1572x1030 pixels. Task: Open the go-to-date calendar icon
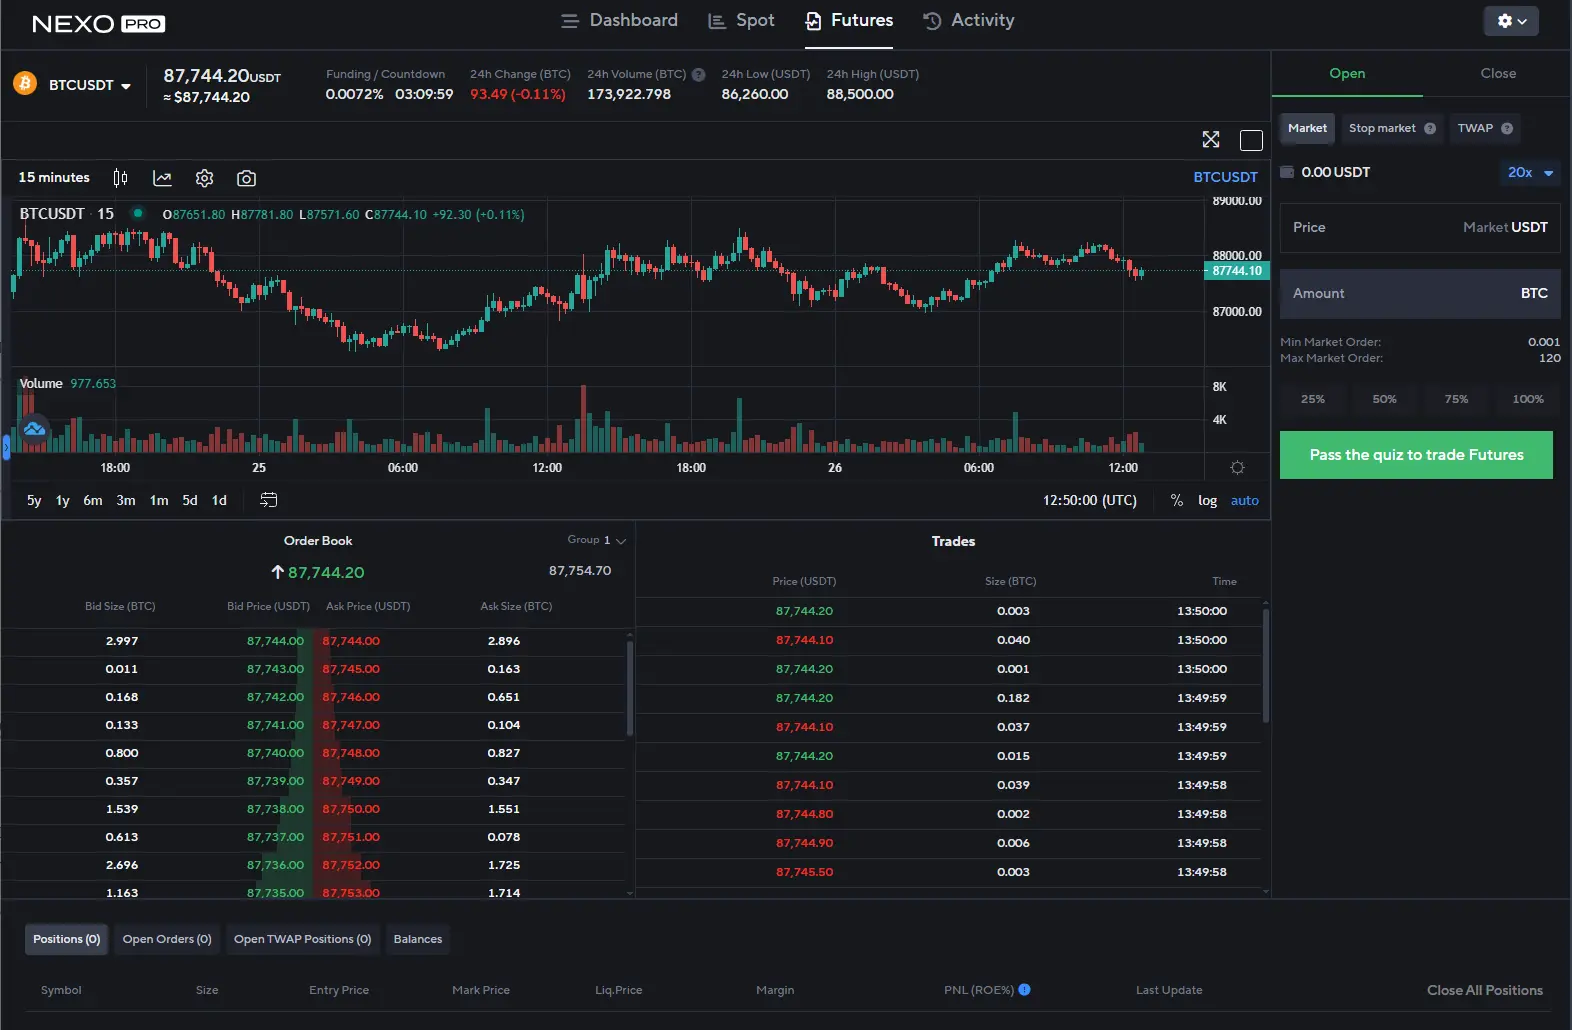click(x=269, y=500)
